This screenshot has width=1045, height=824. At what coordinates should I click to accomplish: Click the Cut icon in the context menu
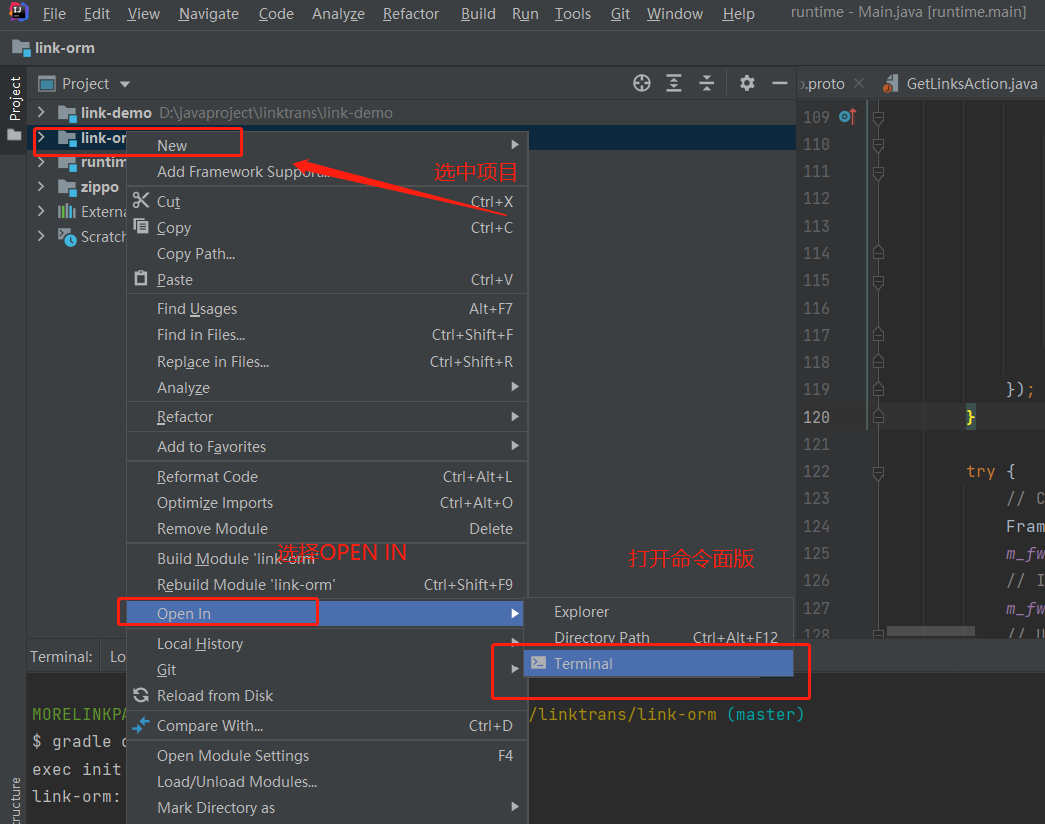click(x=141, y=201)
